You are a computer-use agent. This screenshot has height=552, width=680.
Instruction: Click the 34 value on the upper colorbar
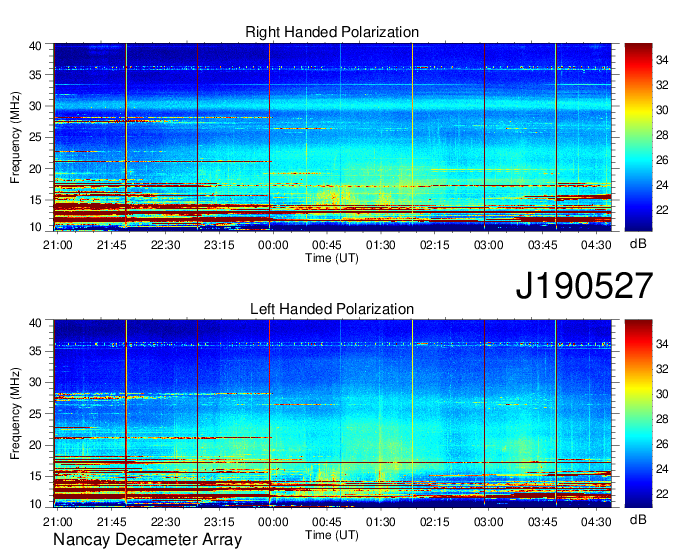point(662,60)
